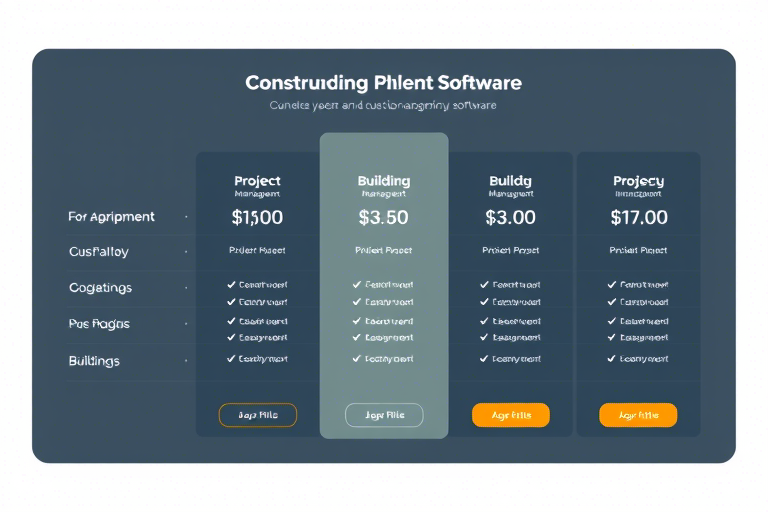Select the Bulldings row label
Viewport: 768px width, 512px height.
94,361
